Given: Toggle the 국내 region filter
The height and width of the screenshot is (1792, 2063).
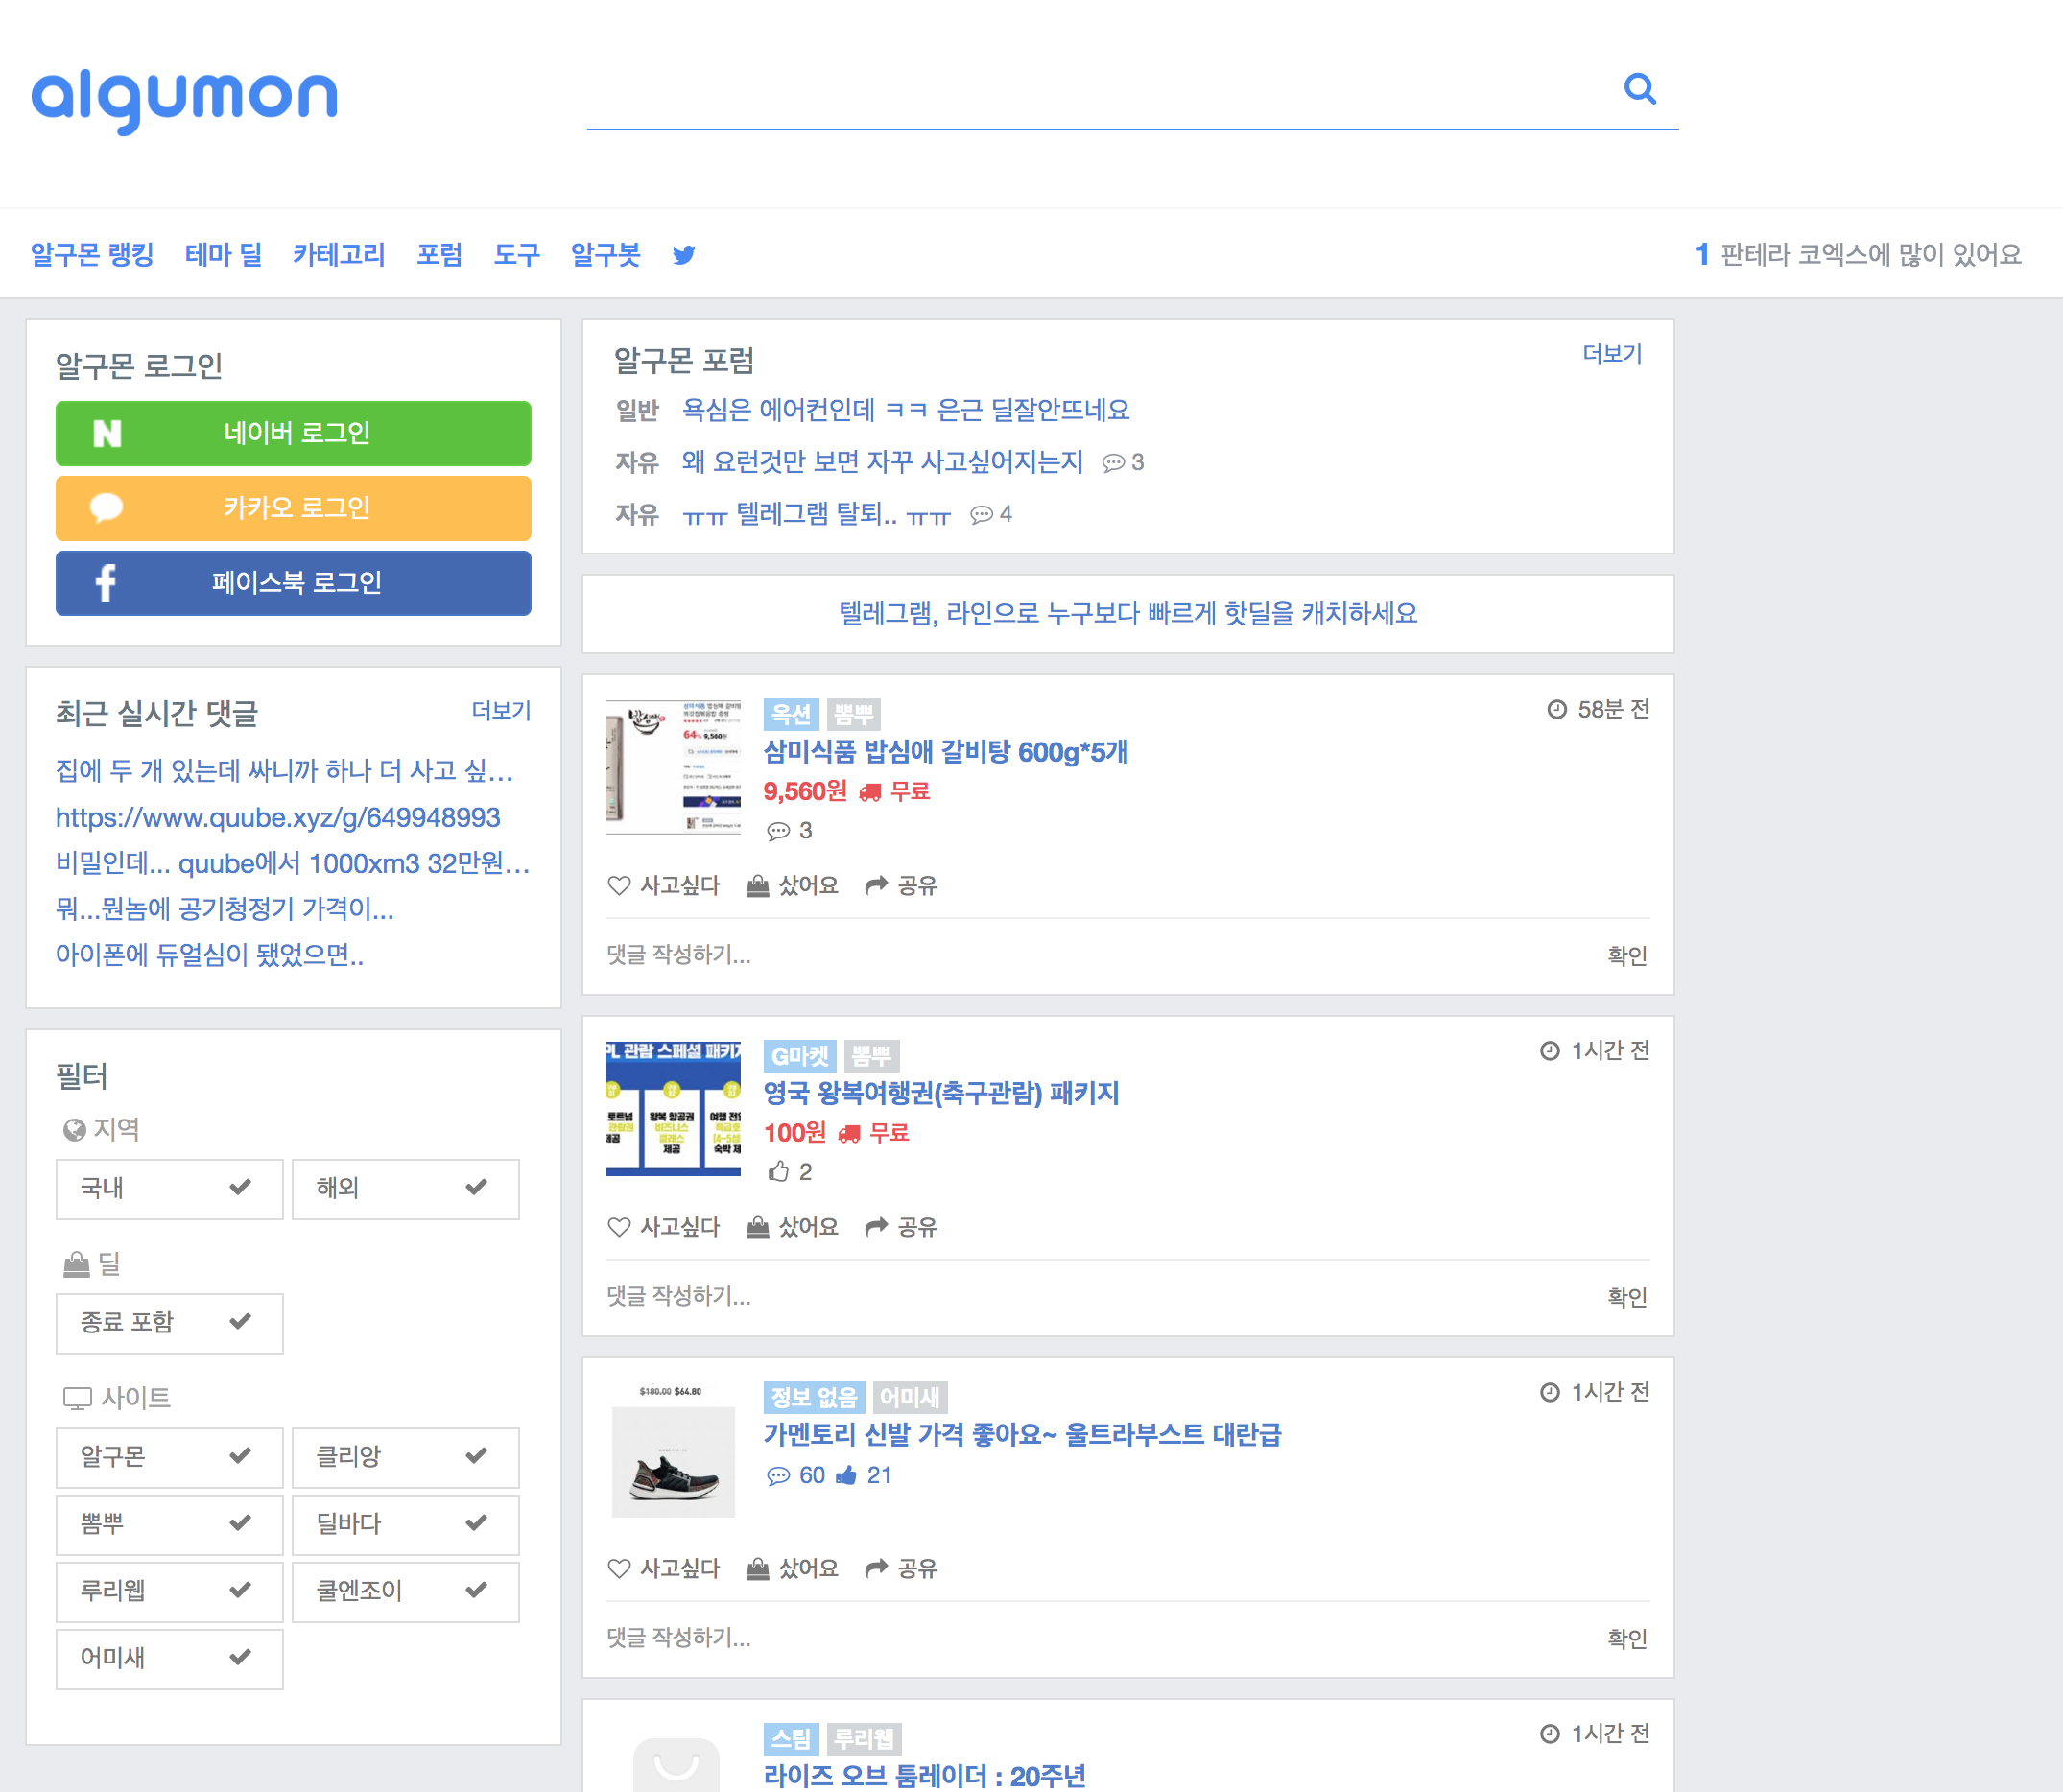Looking at the screenshot, I should 169,1188.
